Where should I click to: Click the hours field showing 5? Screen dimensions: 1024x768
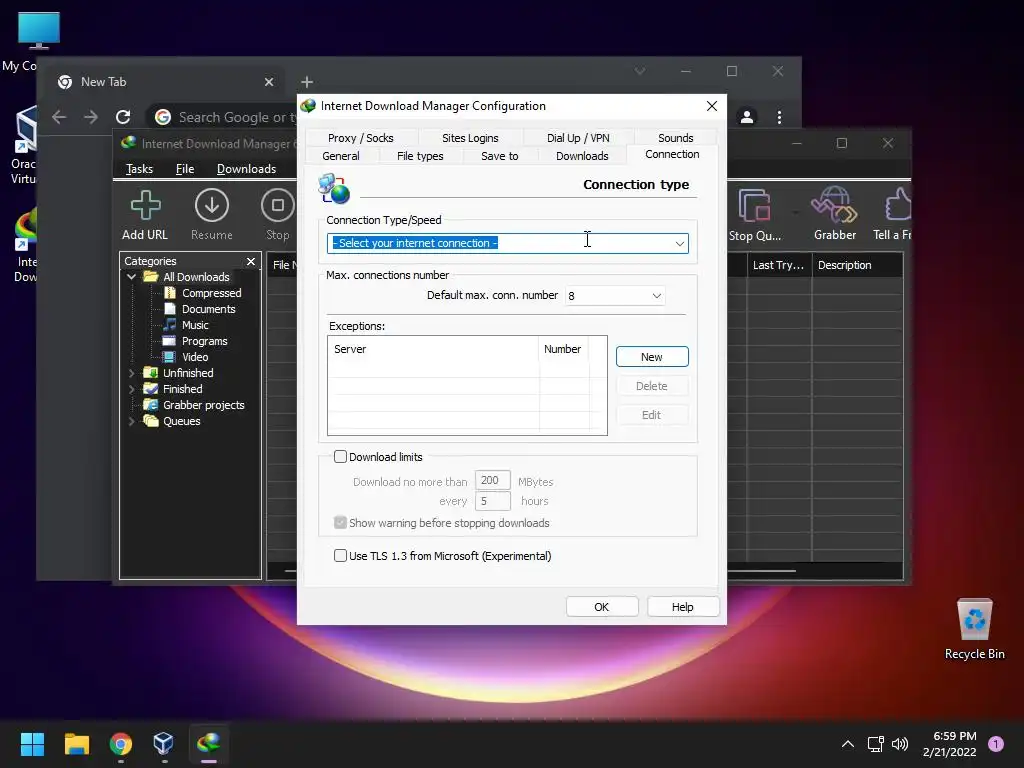click(x=492, y=501)
